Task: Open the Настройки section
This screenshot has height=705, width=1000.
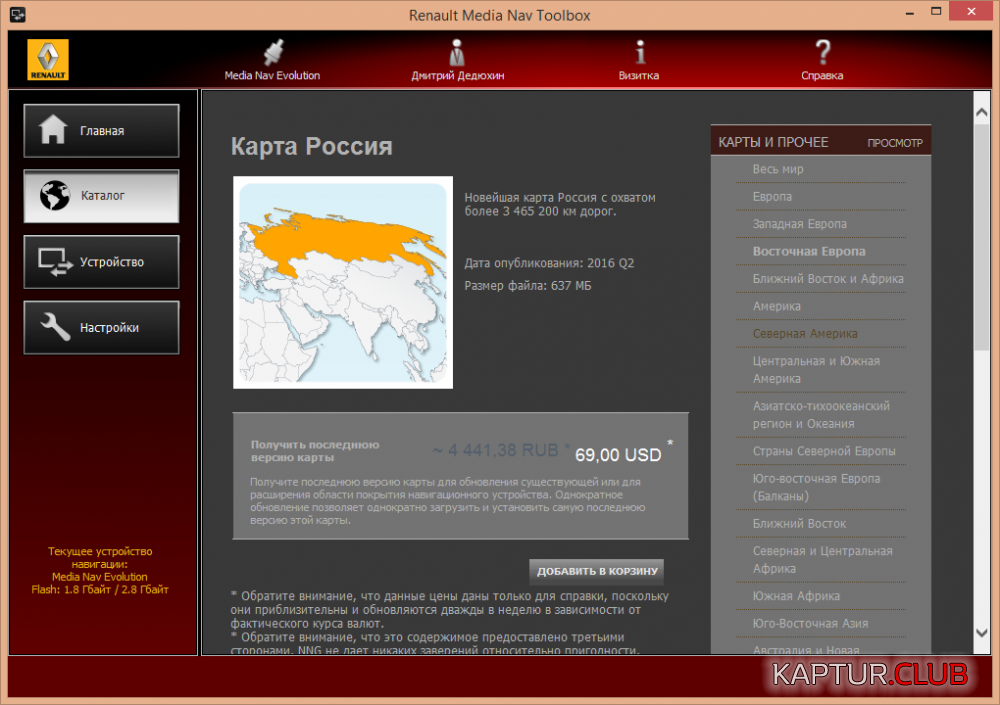Action: pyautogui.click(x=101, y=327)
